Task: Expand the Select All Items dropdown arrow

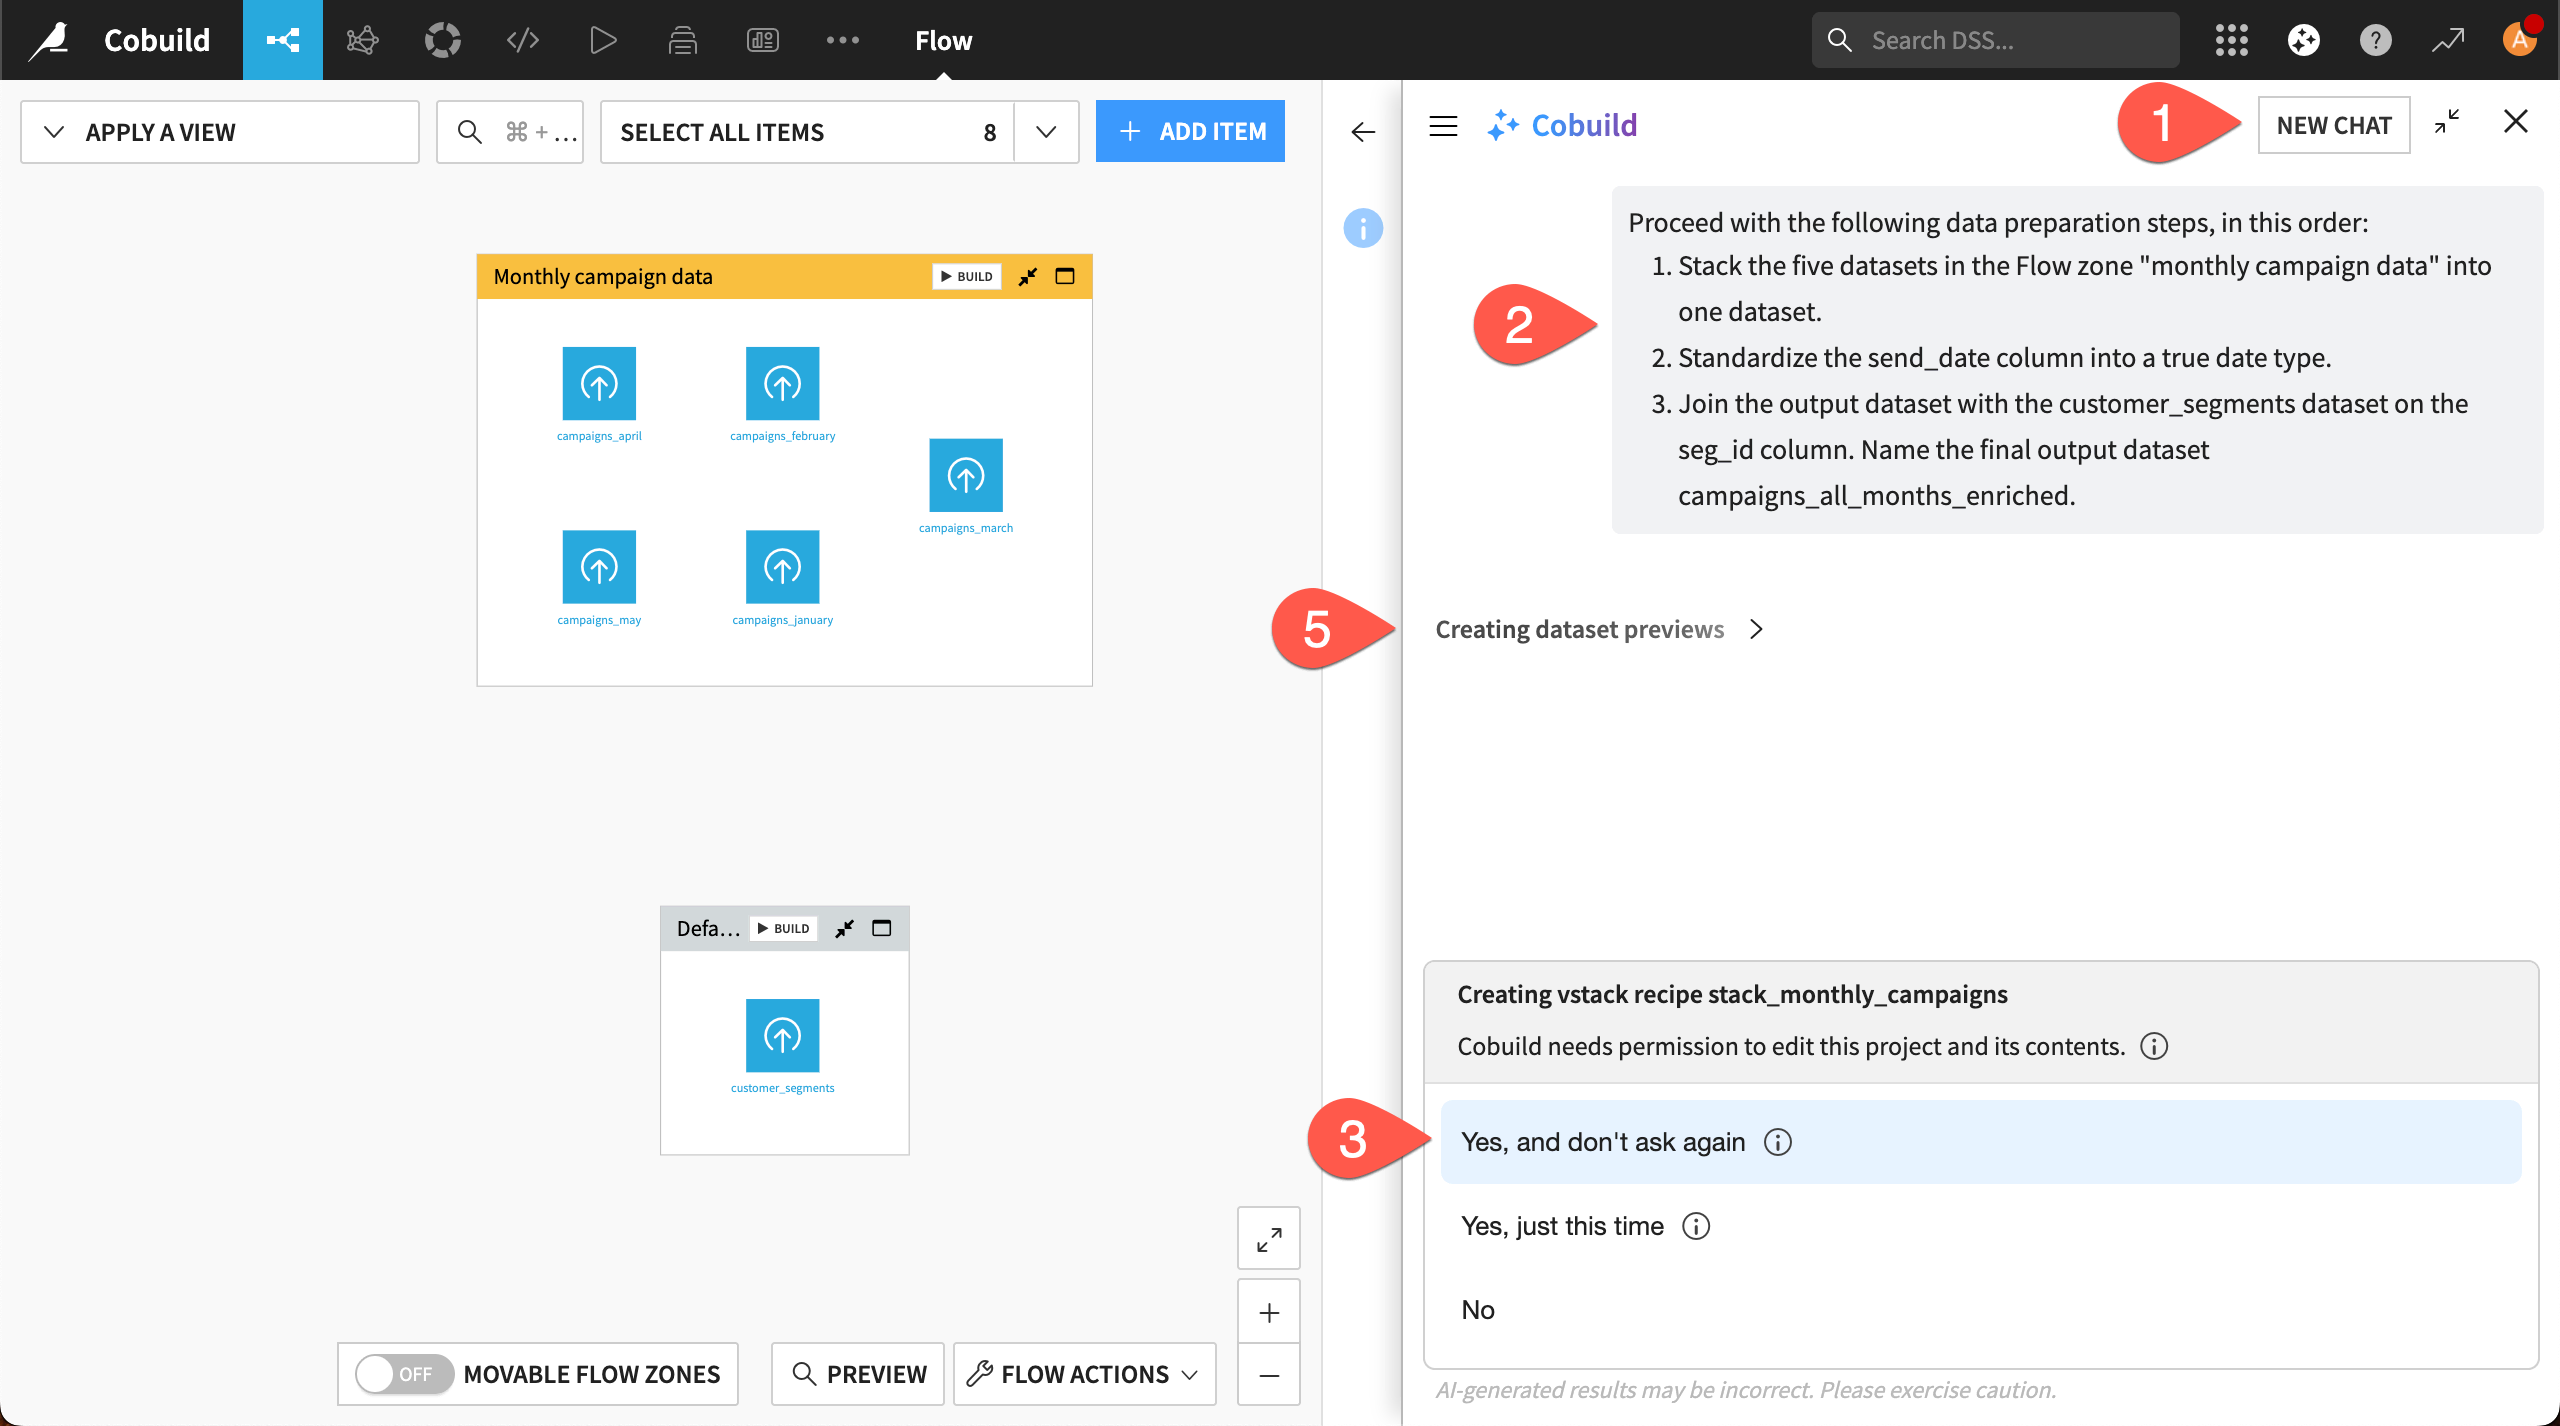Action: [1046, 132]
